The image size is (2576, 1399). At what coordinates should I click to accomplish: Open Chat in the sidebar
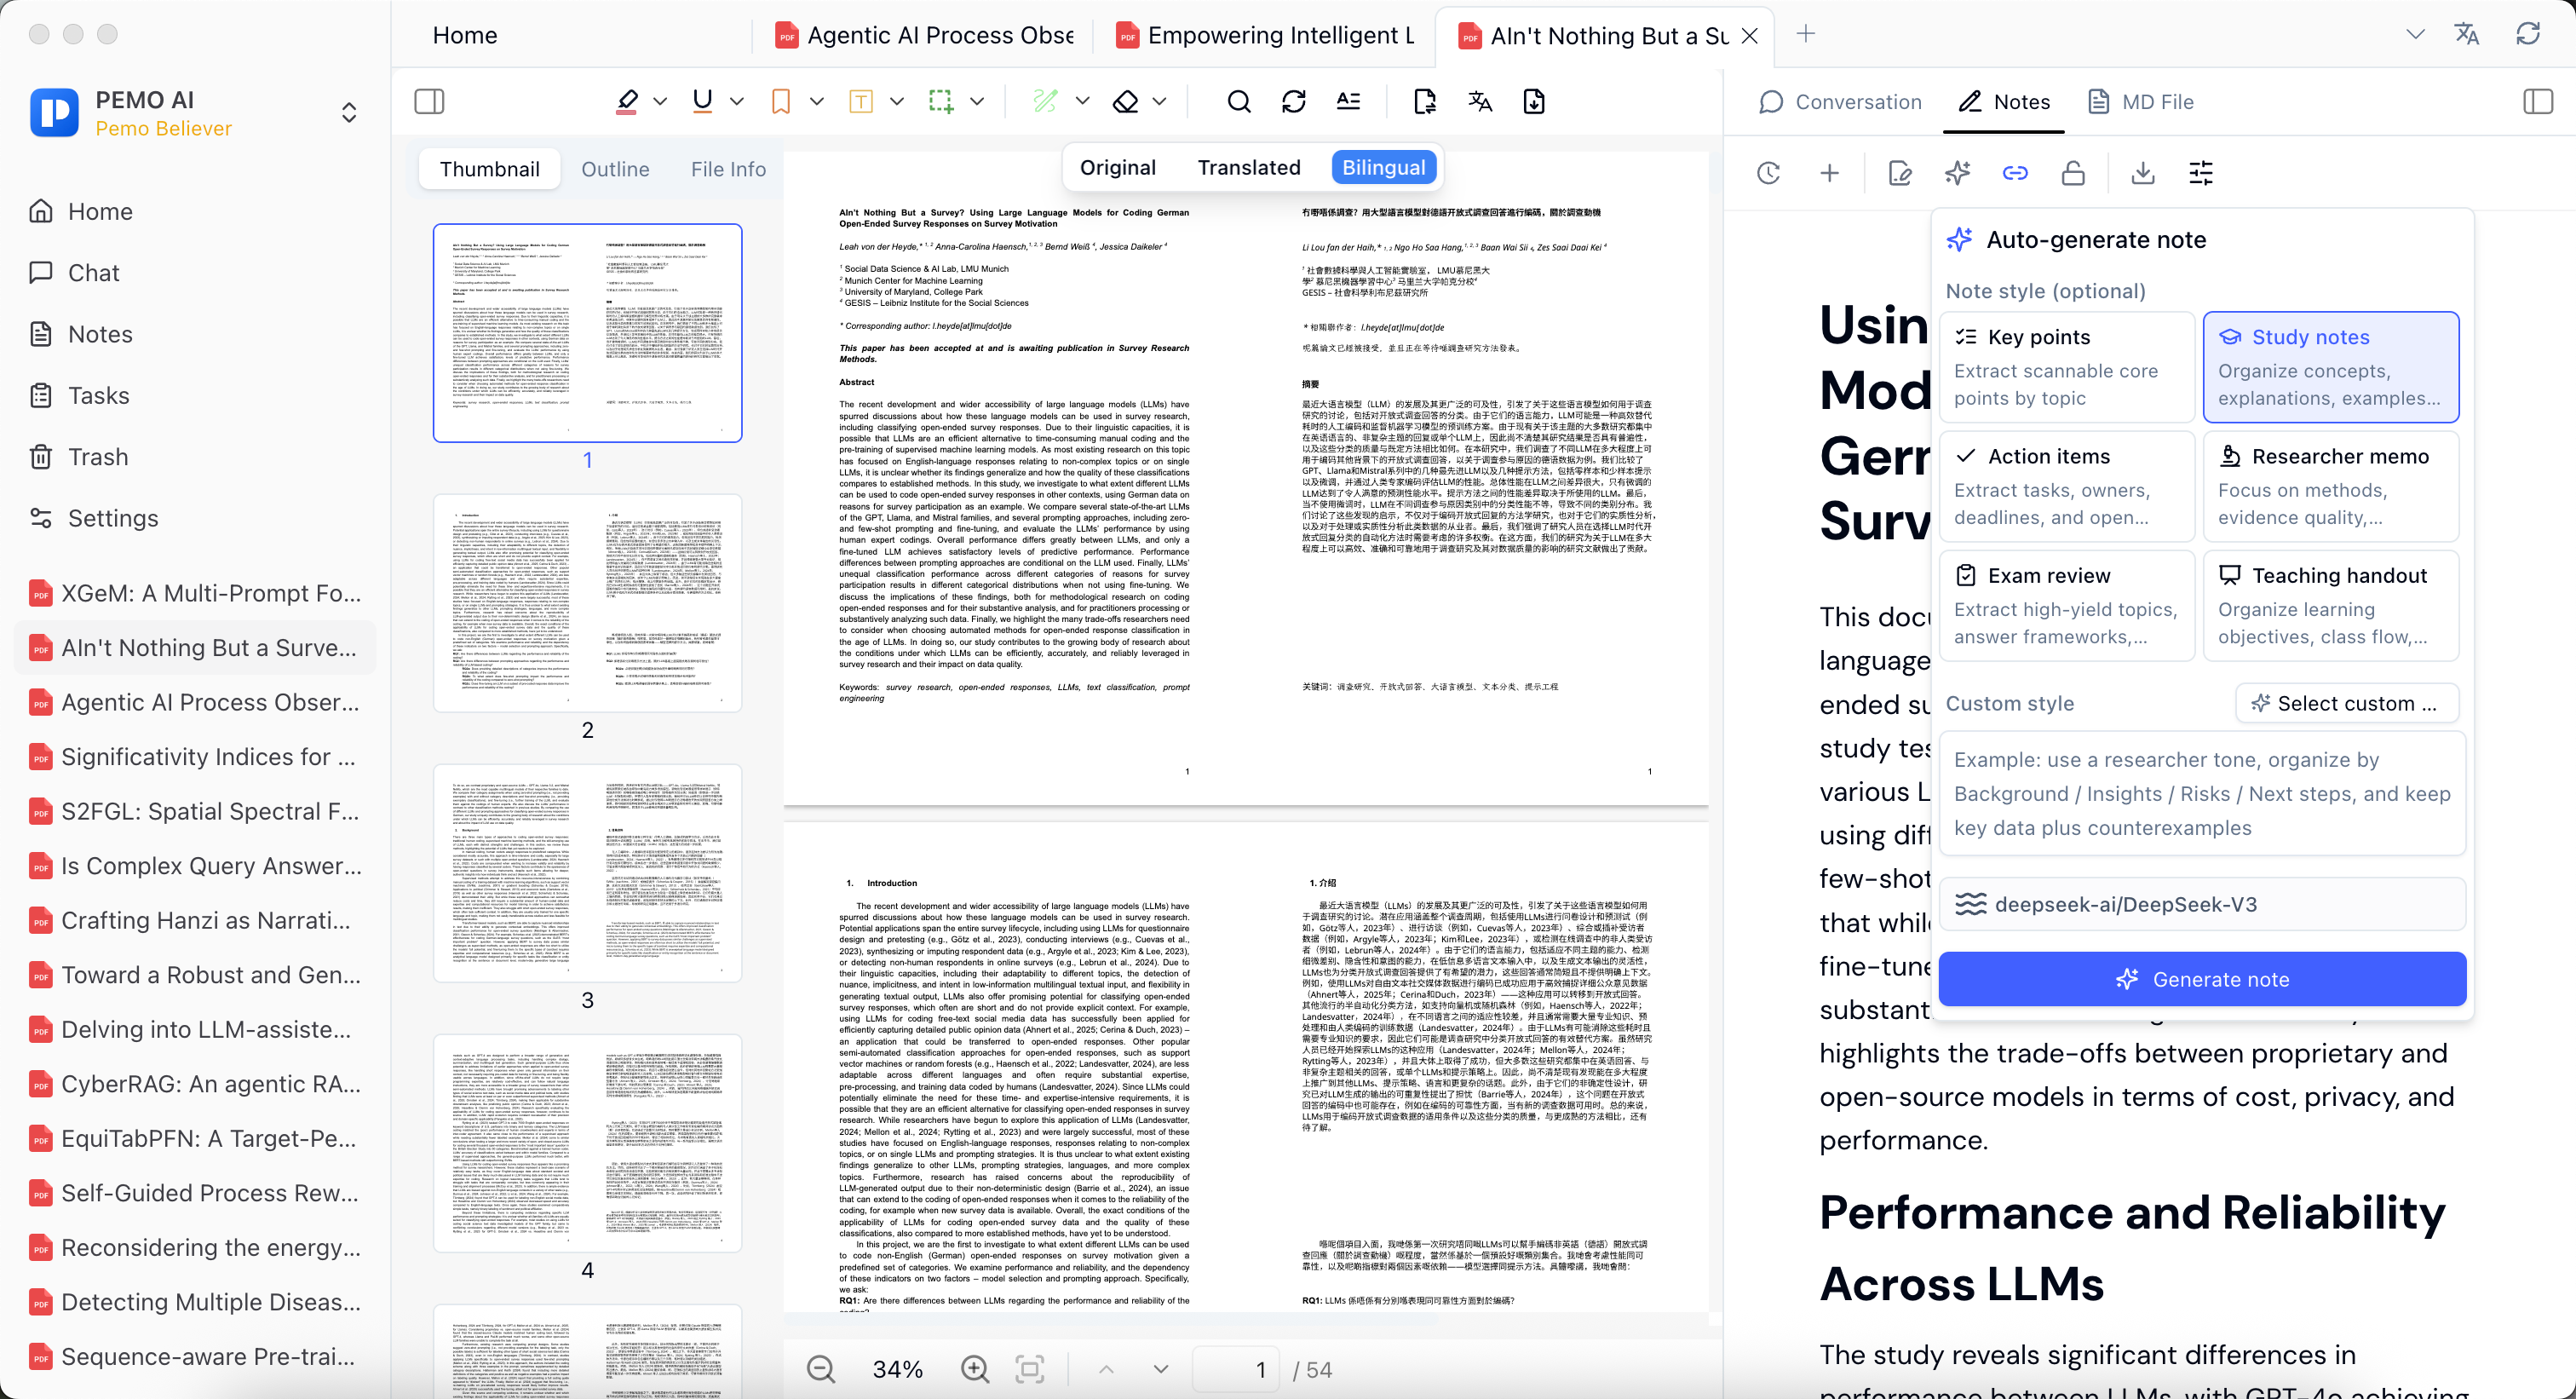coord(93,273)
